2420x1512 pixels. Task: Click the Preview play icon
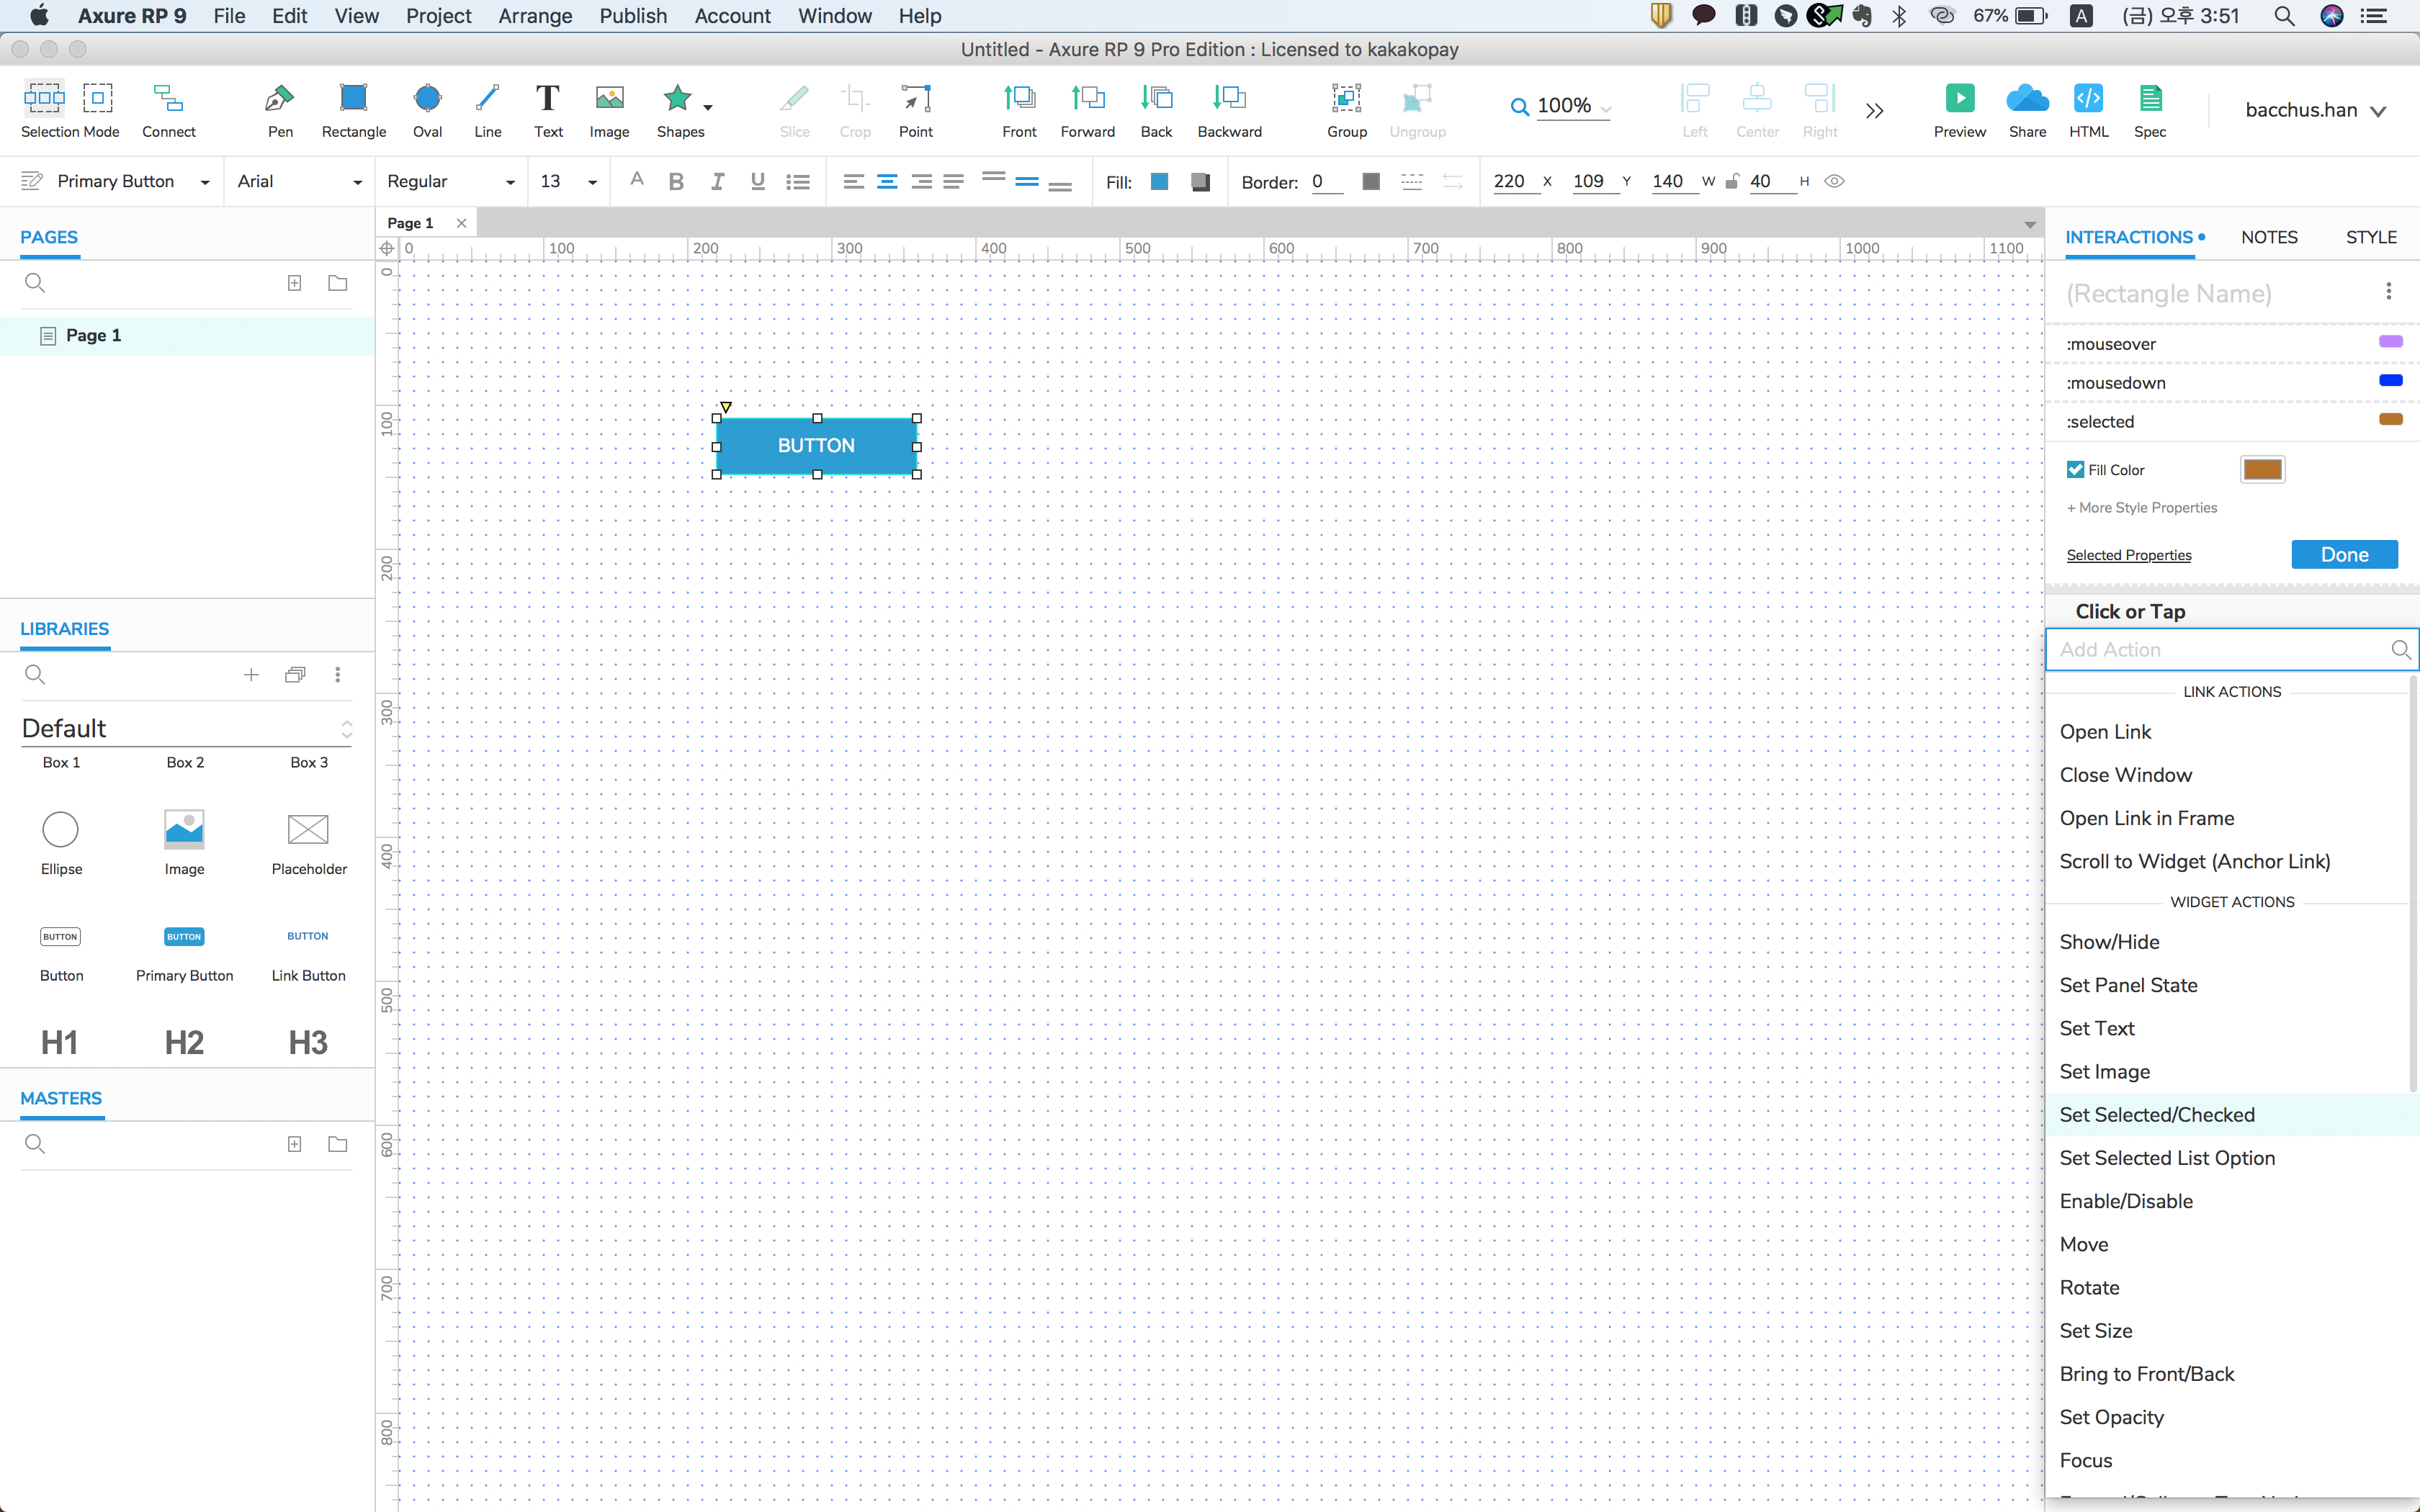(x=1958, y=98)
